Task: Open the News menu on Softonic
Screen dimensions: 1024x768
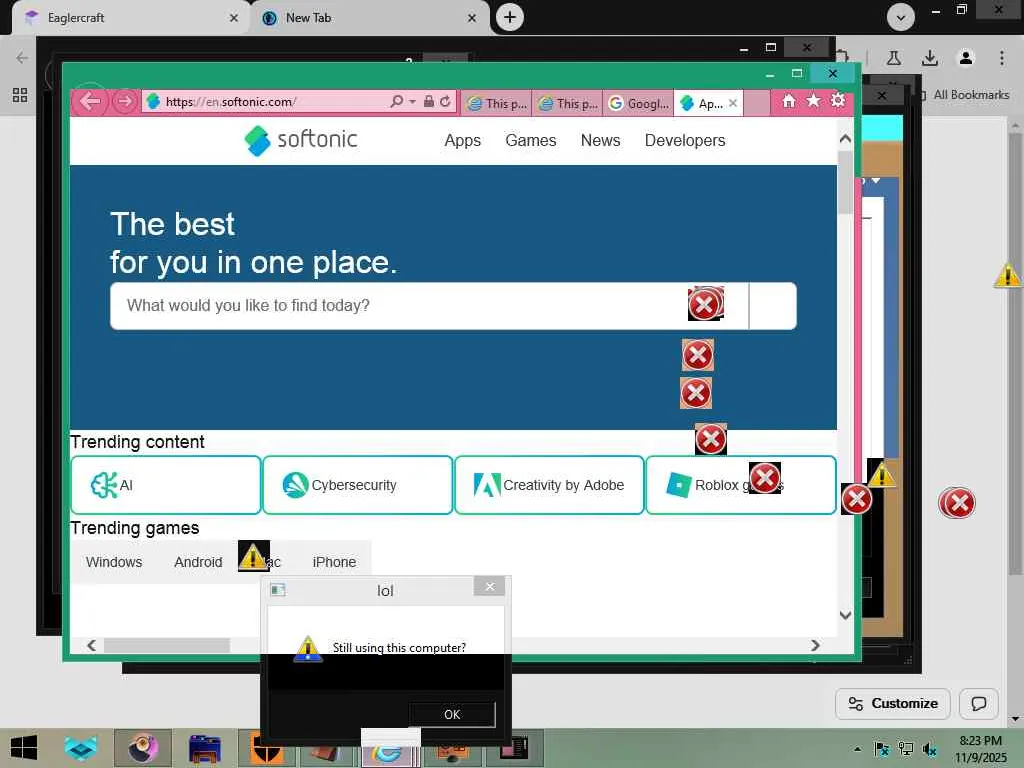Action: point(600,140)
